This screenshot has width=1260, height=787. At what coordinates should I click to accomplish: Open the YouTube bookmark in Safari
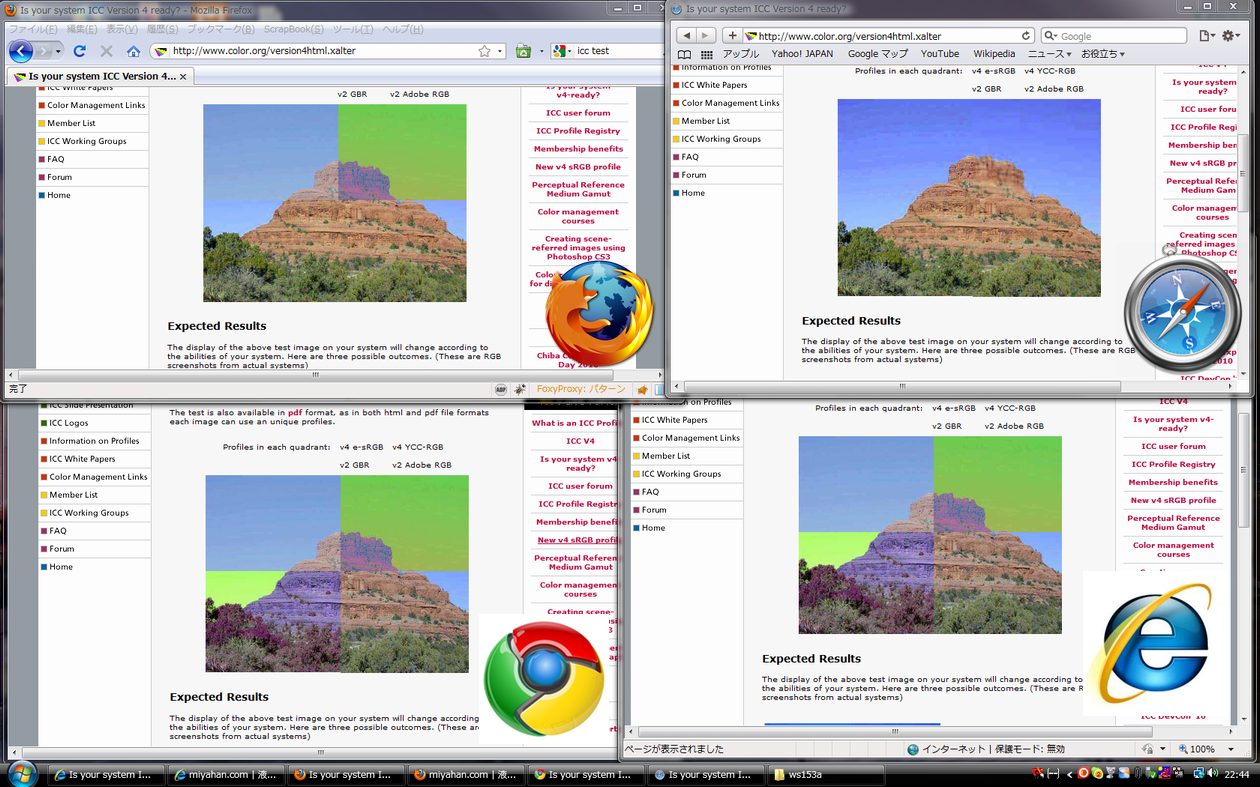click(940, 54)
